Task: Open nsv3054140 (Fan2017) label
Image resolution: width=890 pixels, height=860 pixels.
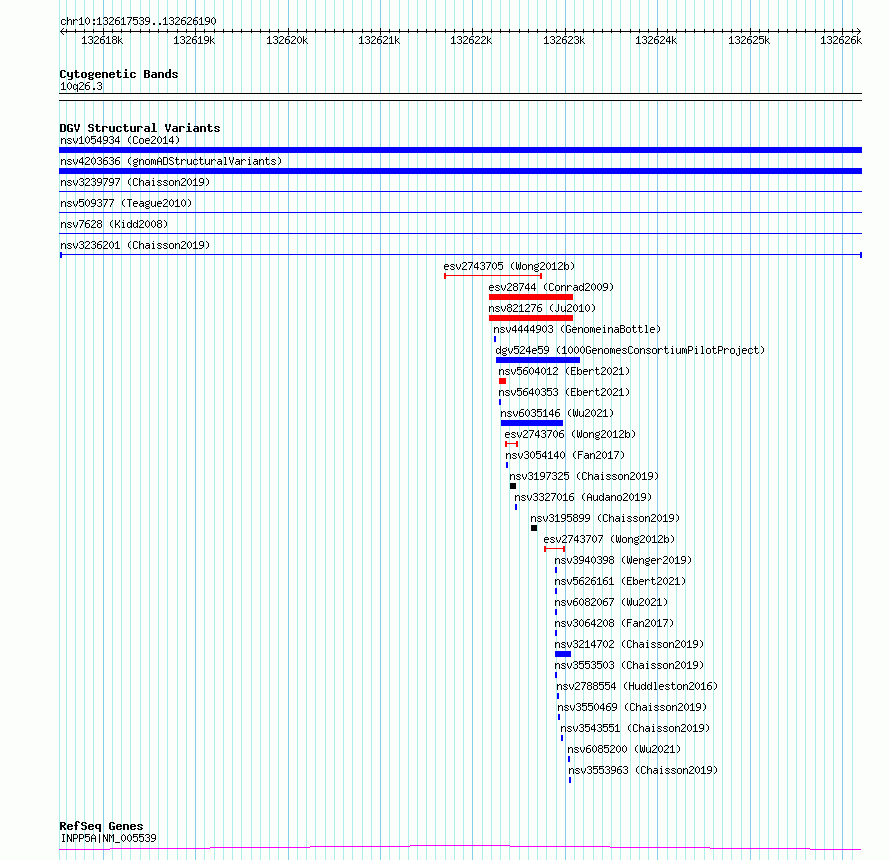Action: 565,455
